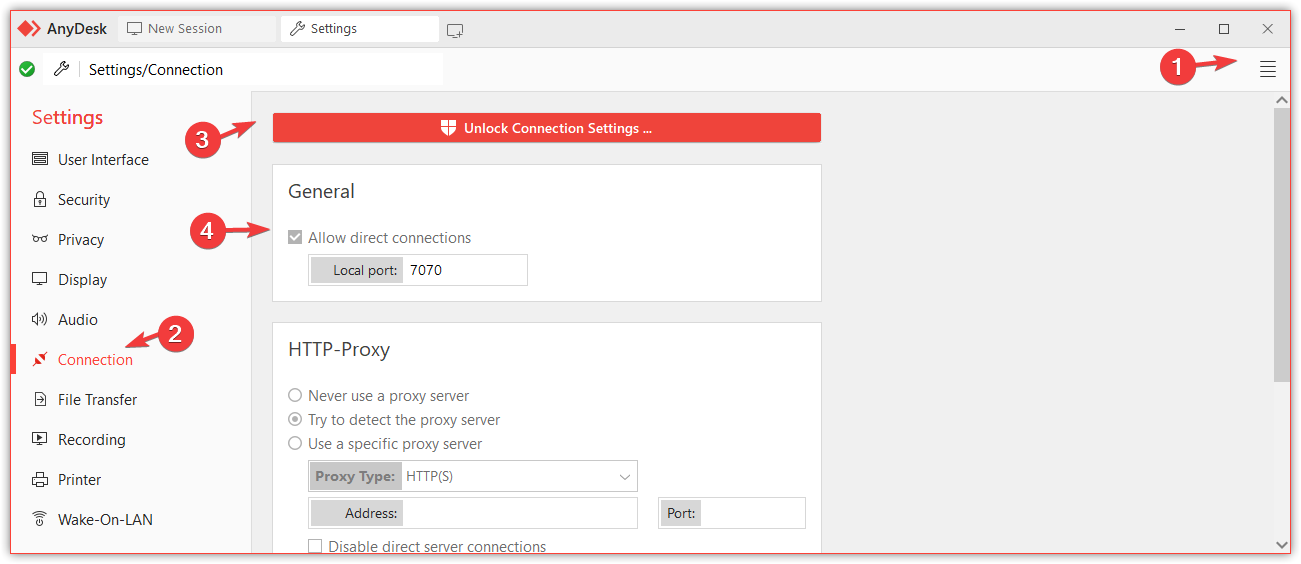This screenshot has width=1301, height=564.
Task: Select Never use a proxy server
Action: point(295,396)
